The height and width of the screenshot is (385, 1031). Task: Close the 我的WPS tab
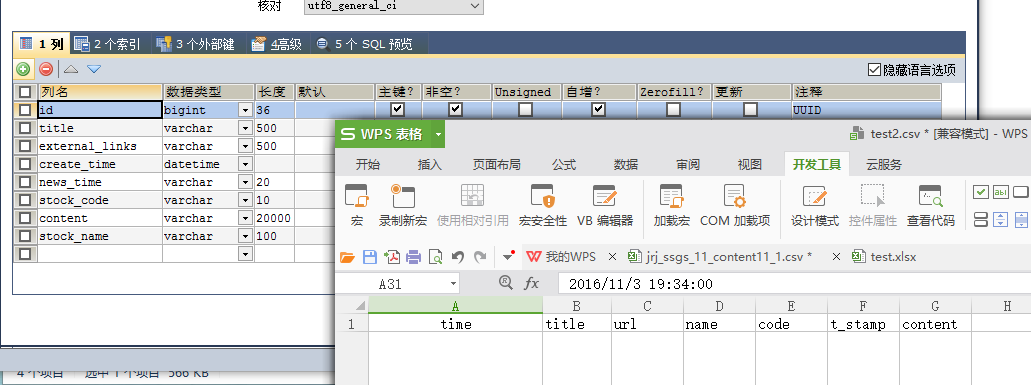pyautogui.click(x=611, y=256)
